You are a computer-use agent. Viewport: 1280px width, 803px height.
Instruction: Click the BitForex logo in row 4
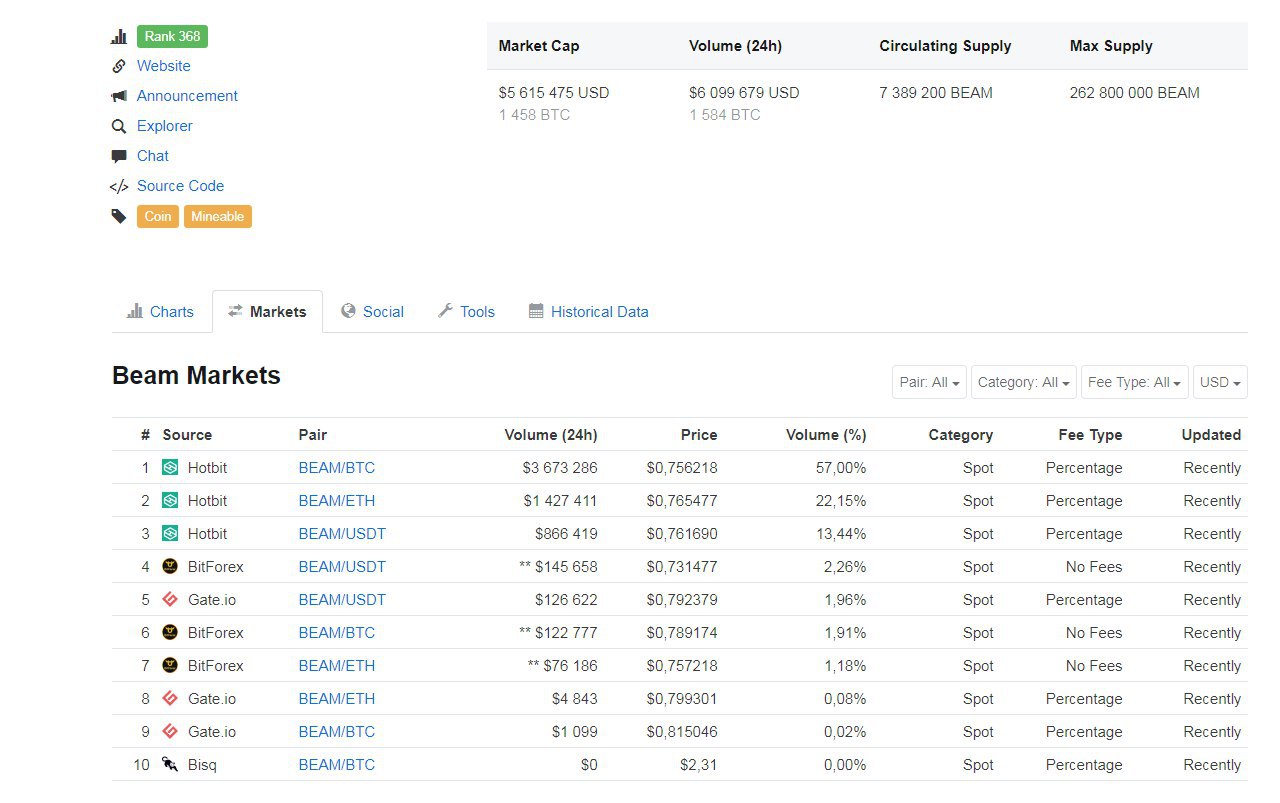170,567
